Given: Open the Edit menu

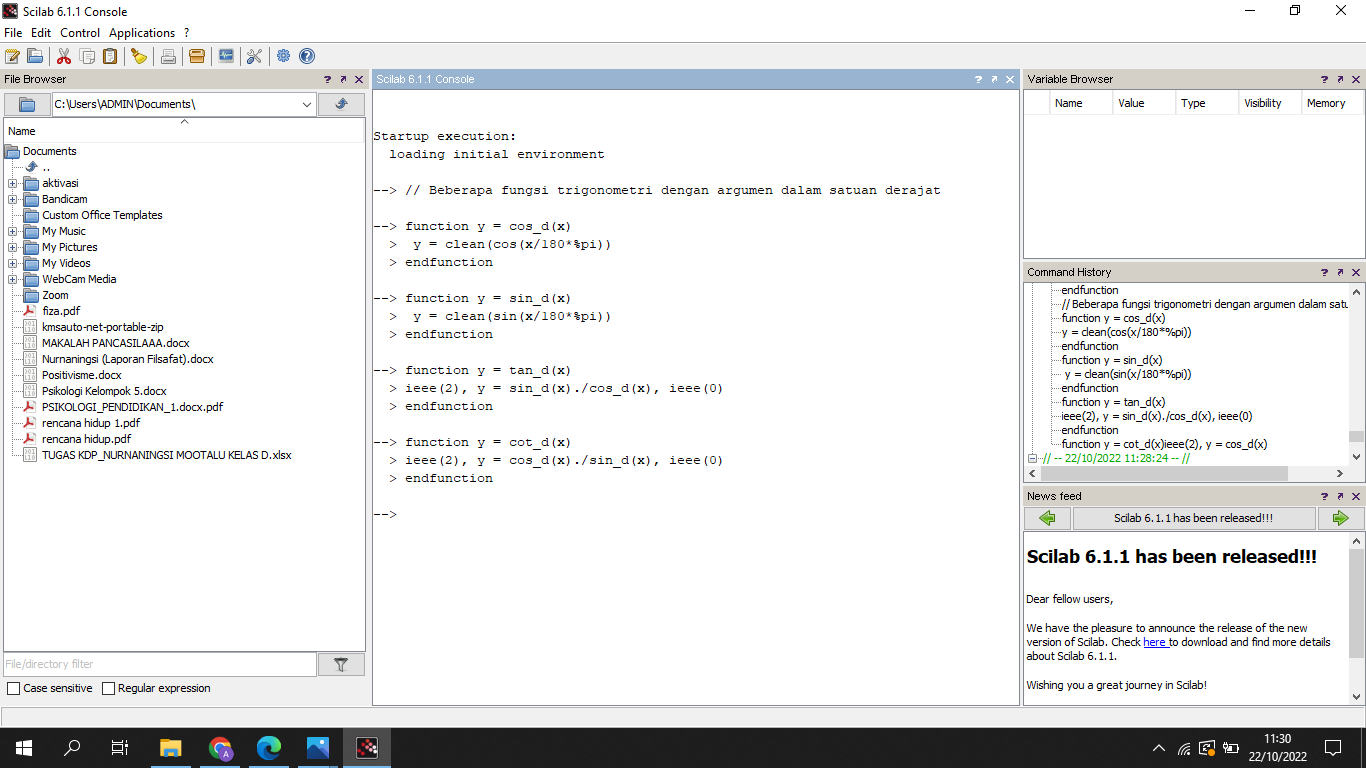Looking at the screenshot, I should point(41,33).
